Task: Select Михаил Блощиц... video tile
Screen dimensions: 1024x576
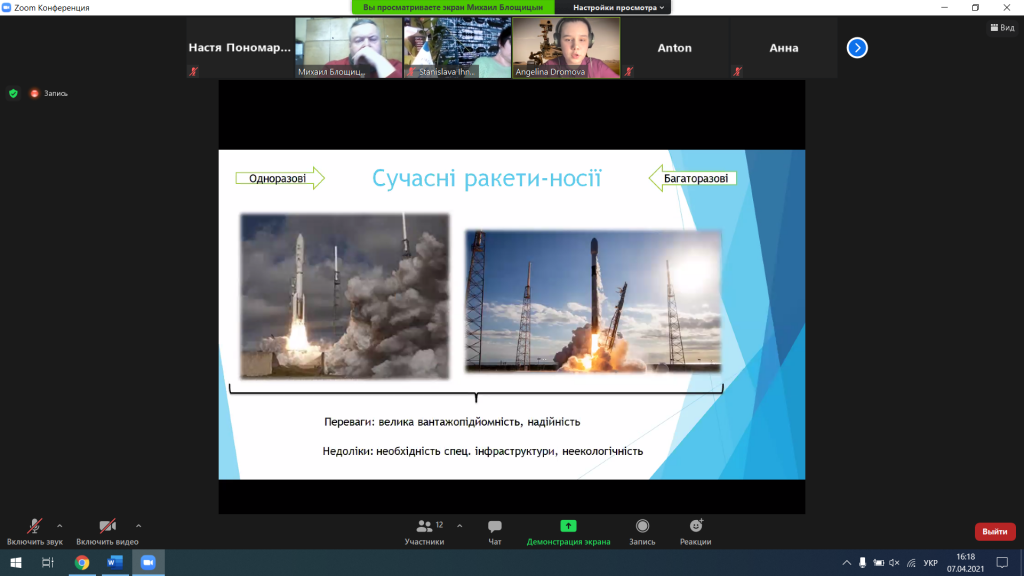Action: (349, 48)
